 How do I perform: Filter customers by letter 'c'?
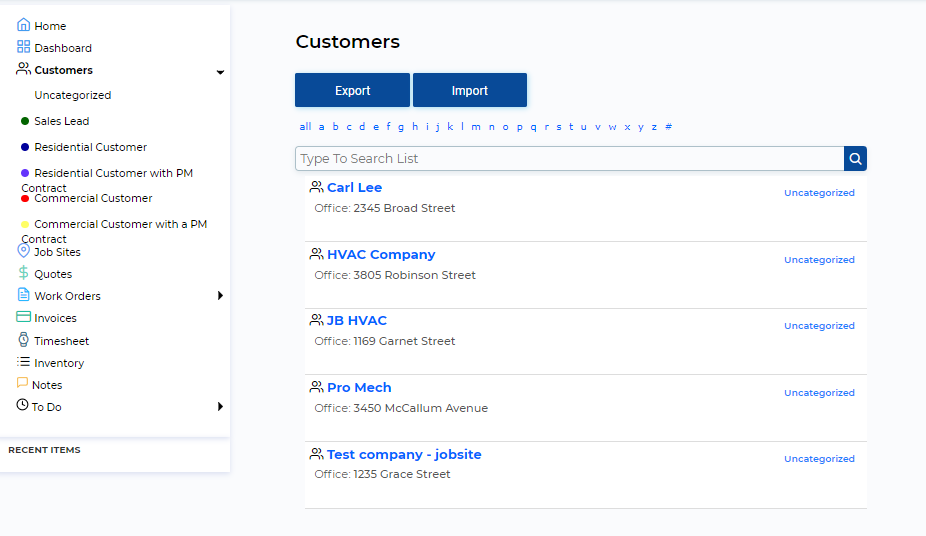pyautogui.click(x=349, y=126)
